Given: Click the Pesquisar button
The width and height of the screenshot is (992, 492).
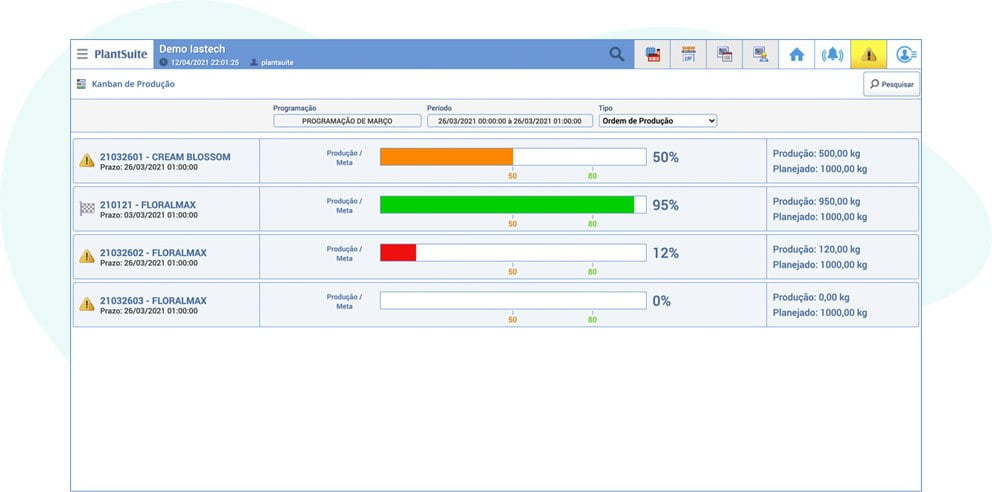Looking at the screenshot, I should click(891, 84).
